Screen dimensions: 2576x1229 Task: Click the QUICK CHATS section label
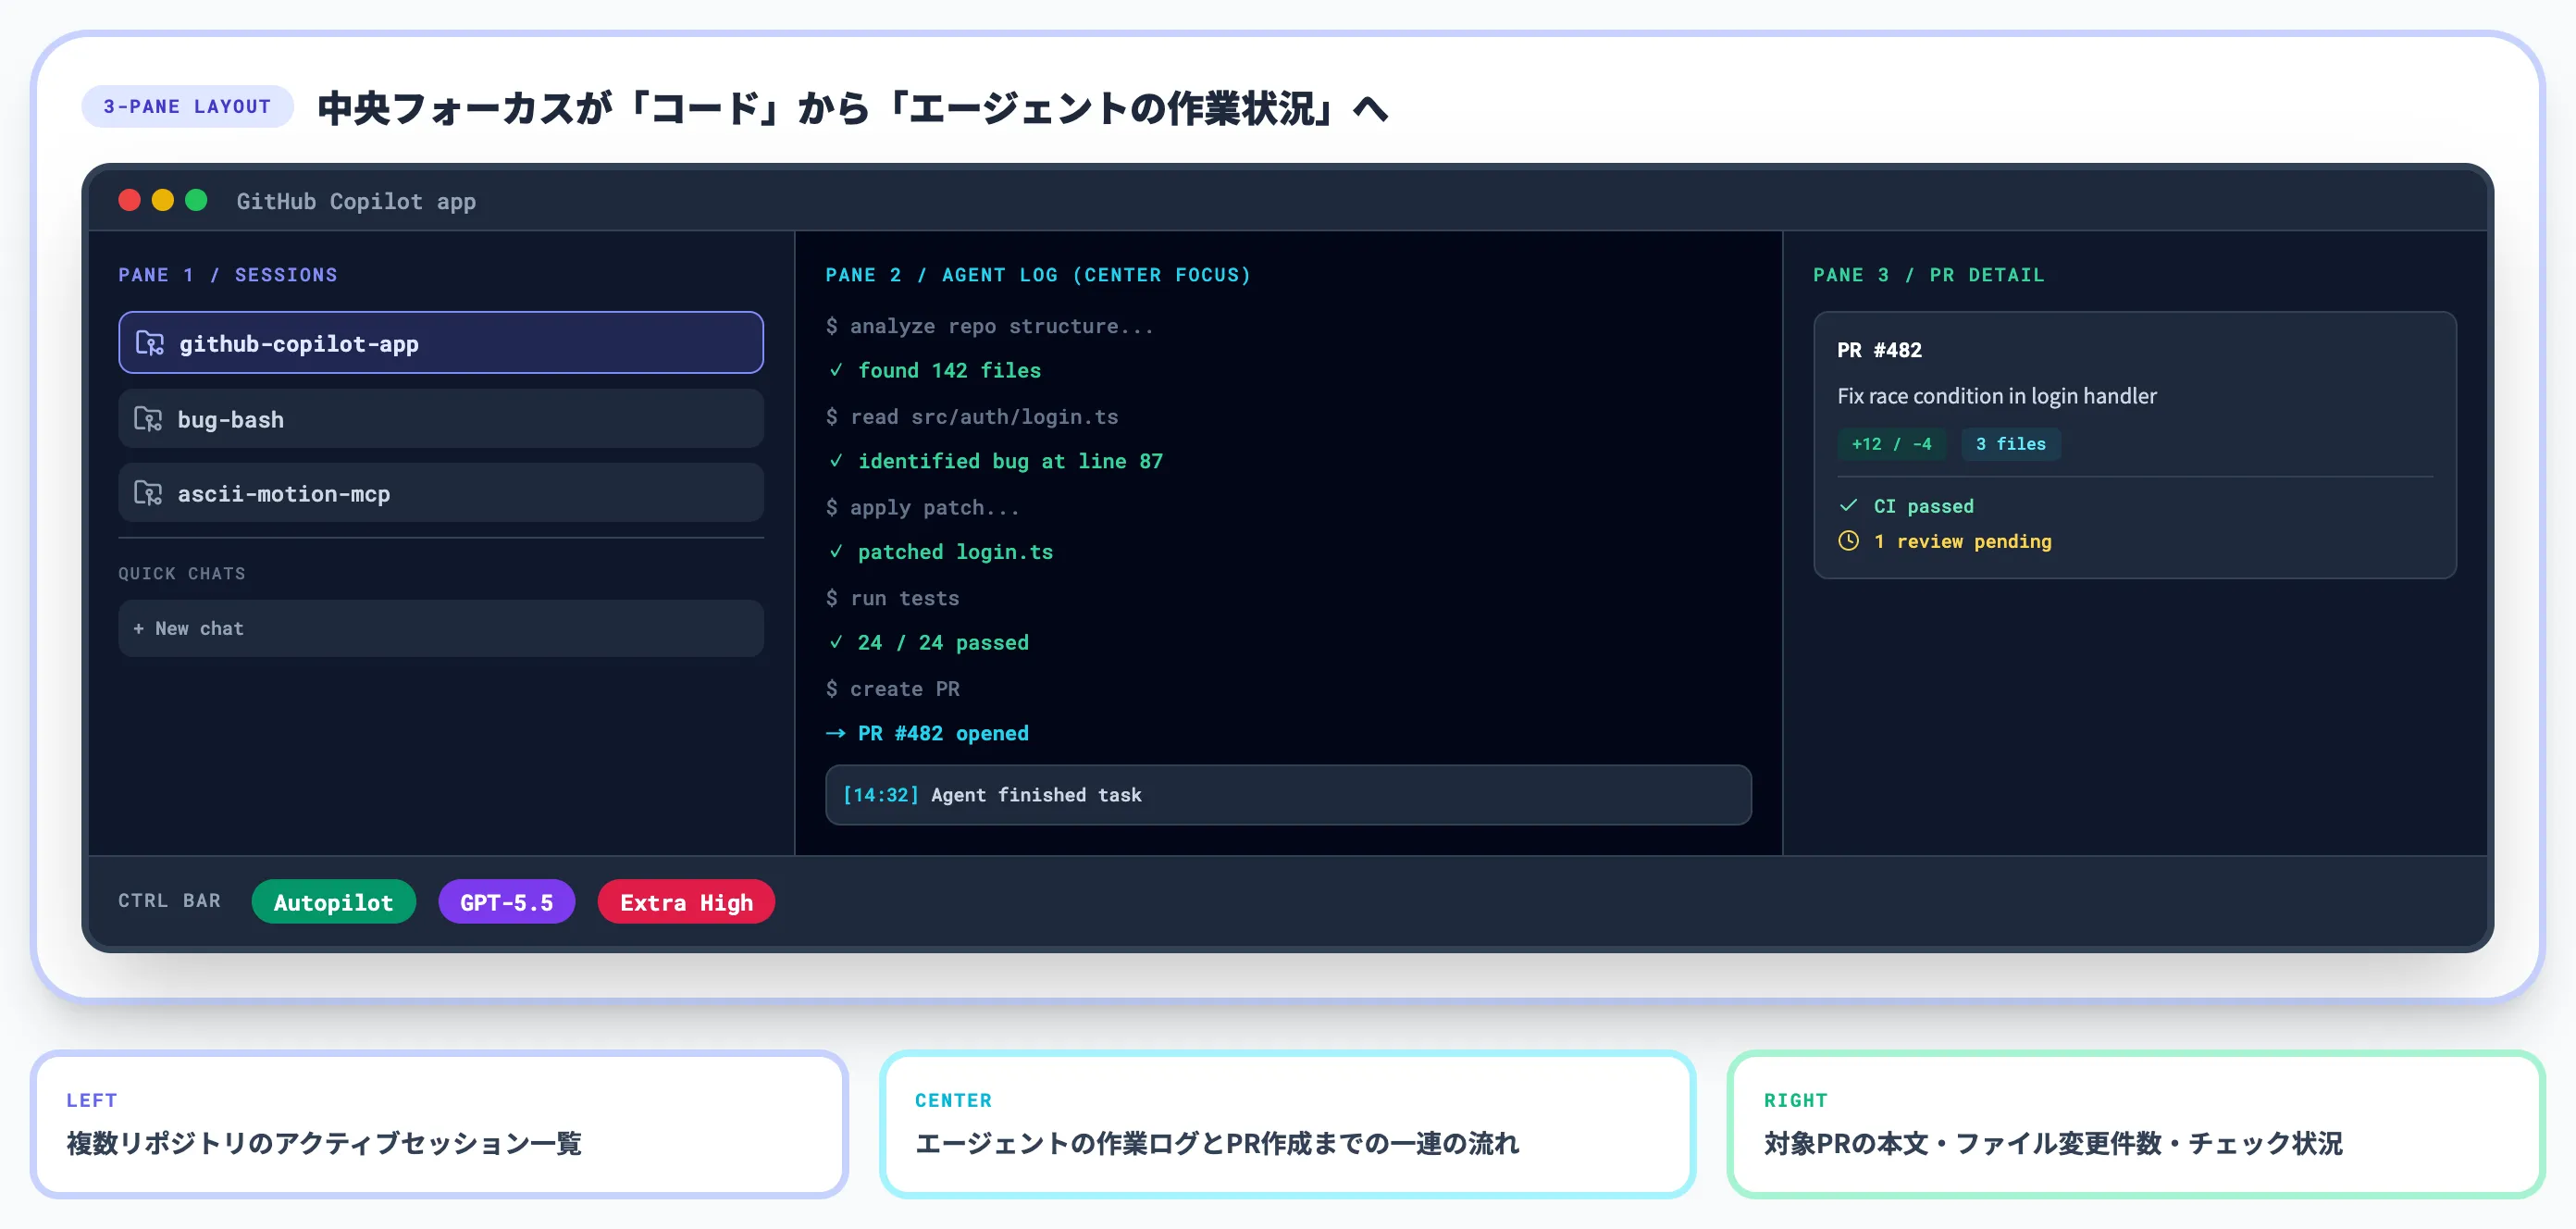(182, 573)
